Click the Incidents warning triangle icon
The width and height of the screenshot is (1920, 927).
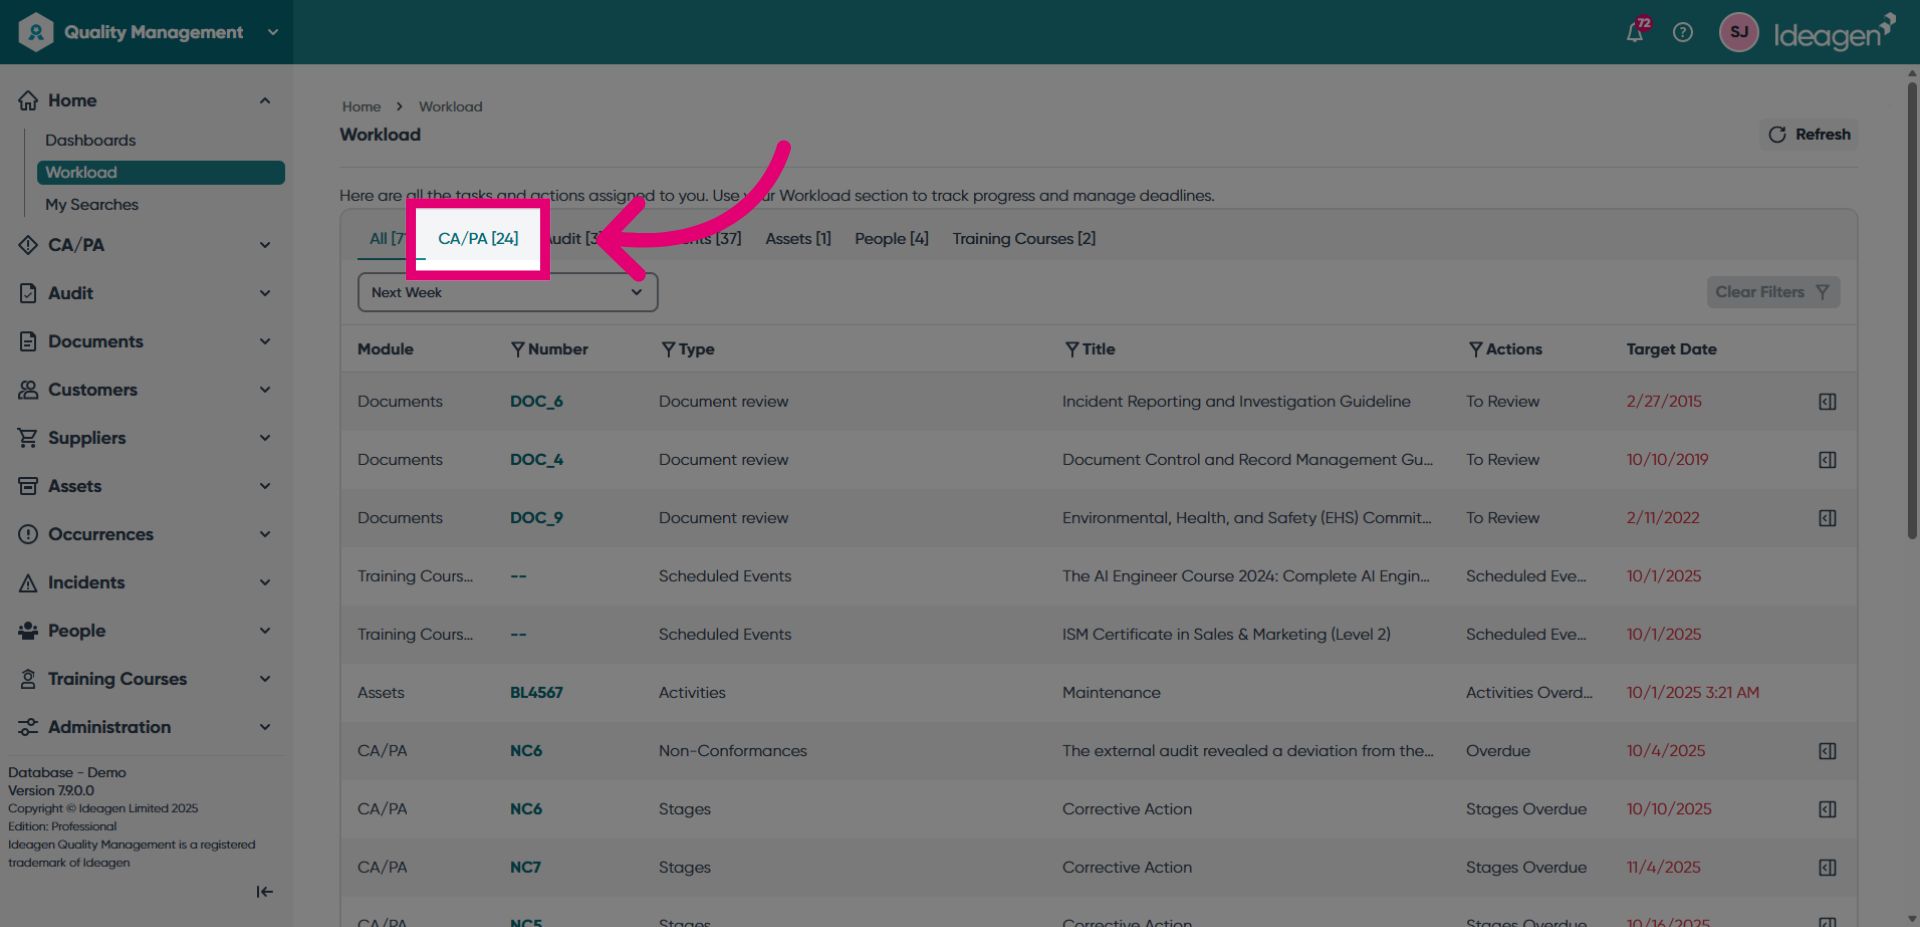[x=28, y=583]
